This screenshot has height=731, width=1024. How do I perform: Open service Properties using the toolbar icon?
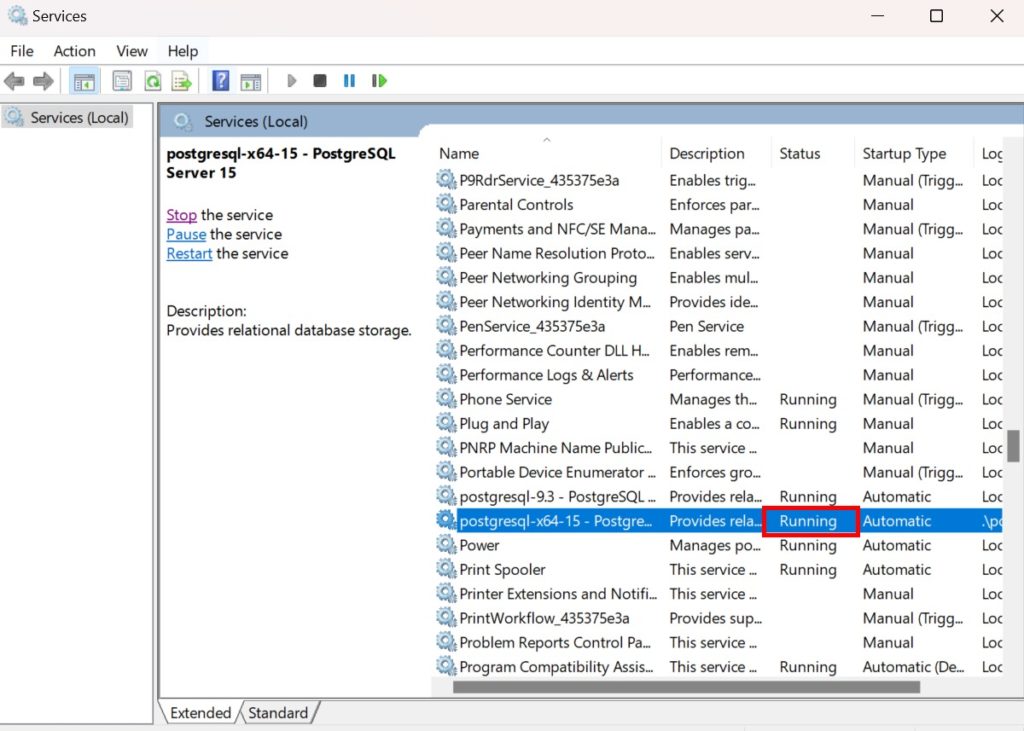click(121, 80)
